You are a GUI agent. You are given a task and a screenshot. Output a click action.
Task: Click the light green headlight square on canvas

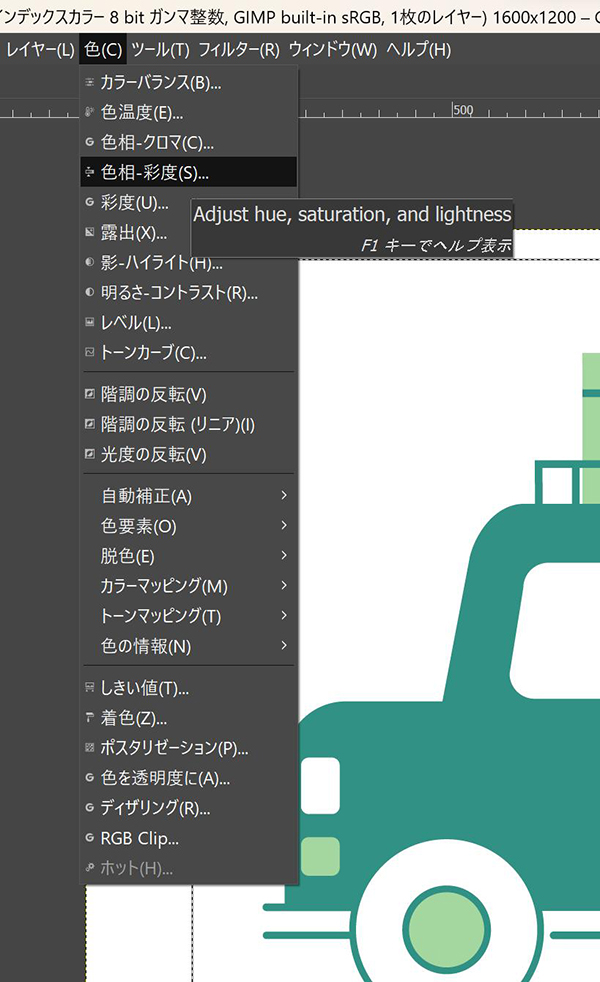[321, 856]
